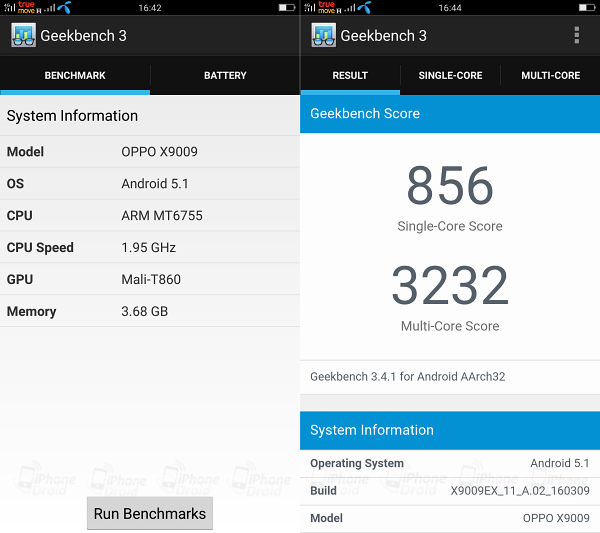Screen dimensions: 600x533
Task: Tap the Single-Core Score label
Action: (450, 226)
